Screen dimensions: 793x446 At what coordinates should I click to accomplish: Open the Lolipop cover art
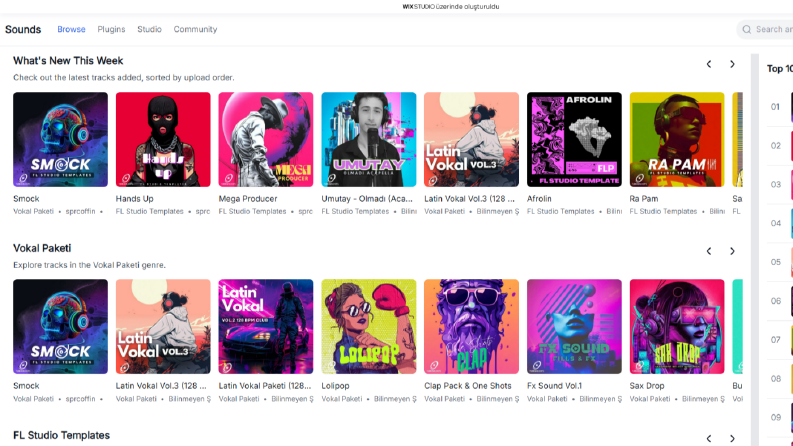(369, 327)
